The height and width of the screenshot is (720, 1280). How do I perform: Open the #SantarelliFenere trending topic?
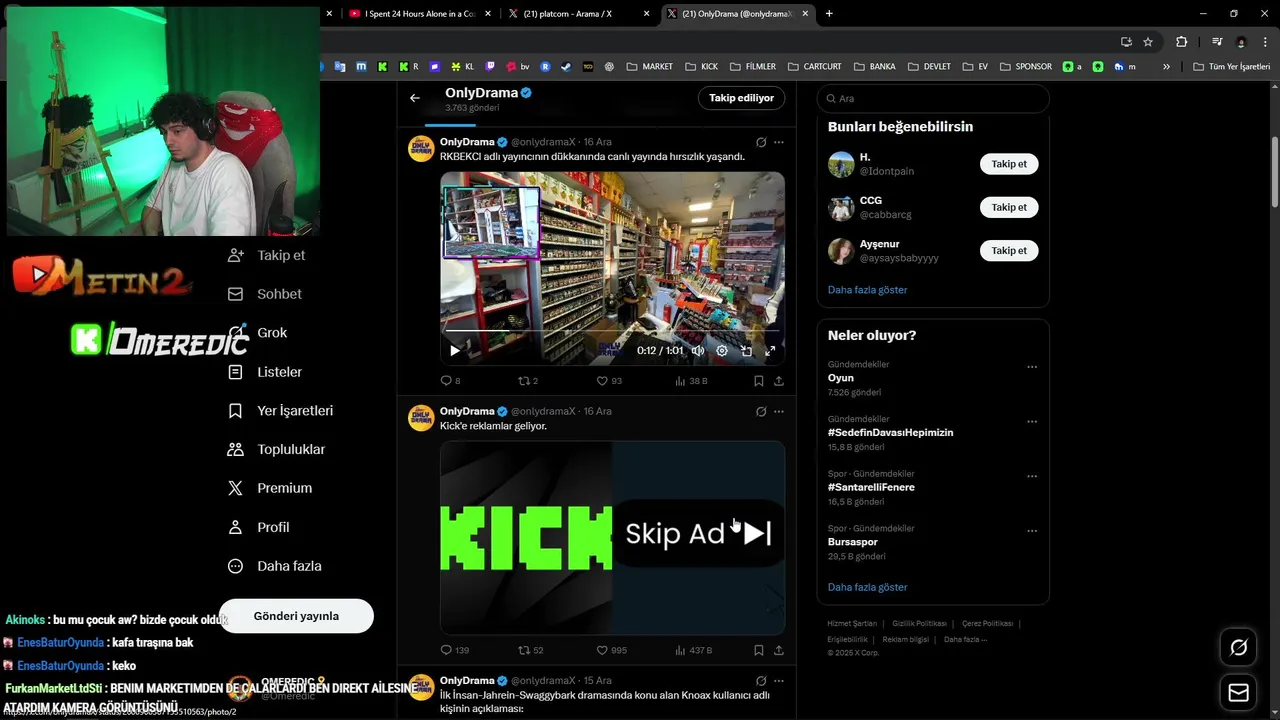[x=871, y=487]
